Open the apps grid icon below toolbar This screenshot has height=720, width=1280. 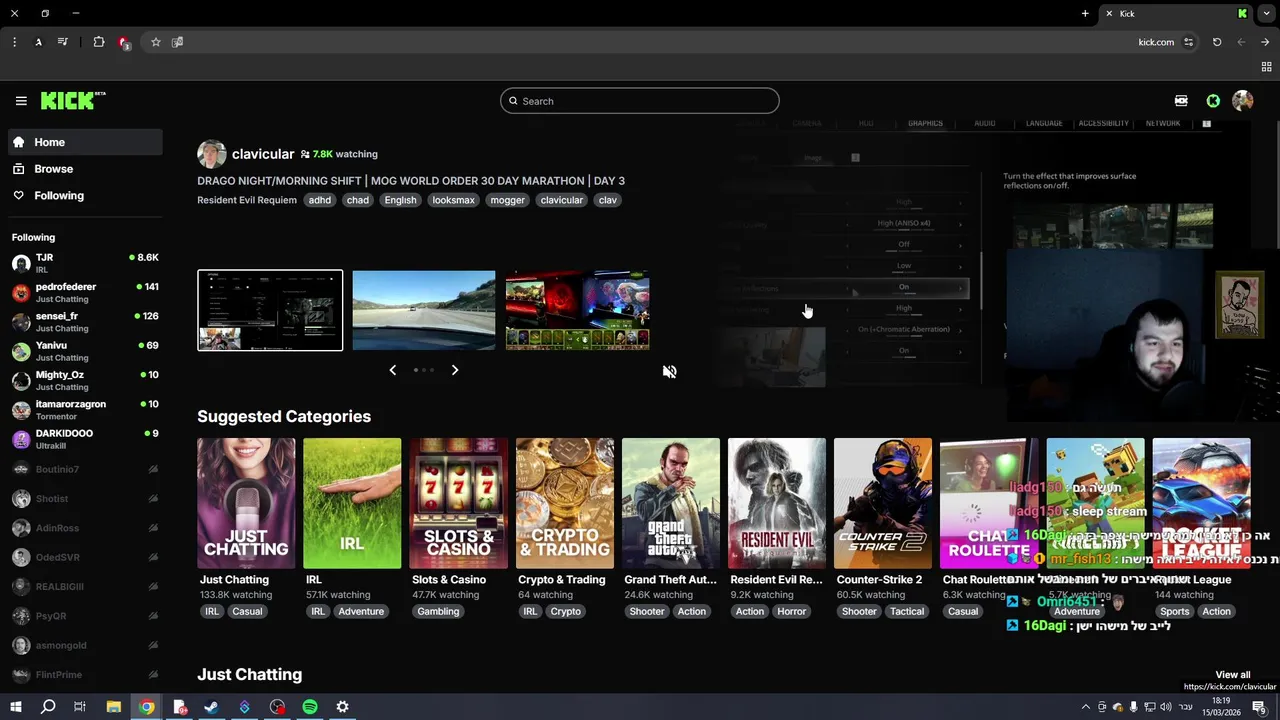(1266, 66)
